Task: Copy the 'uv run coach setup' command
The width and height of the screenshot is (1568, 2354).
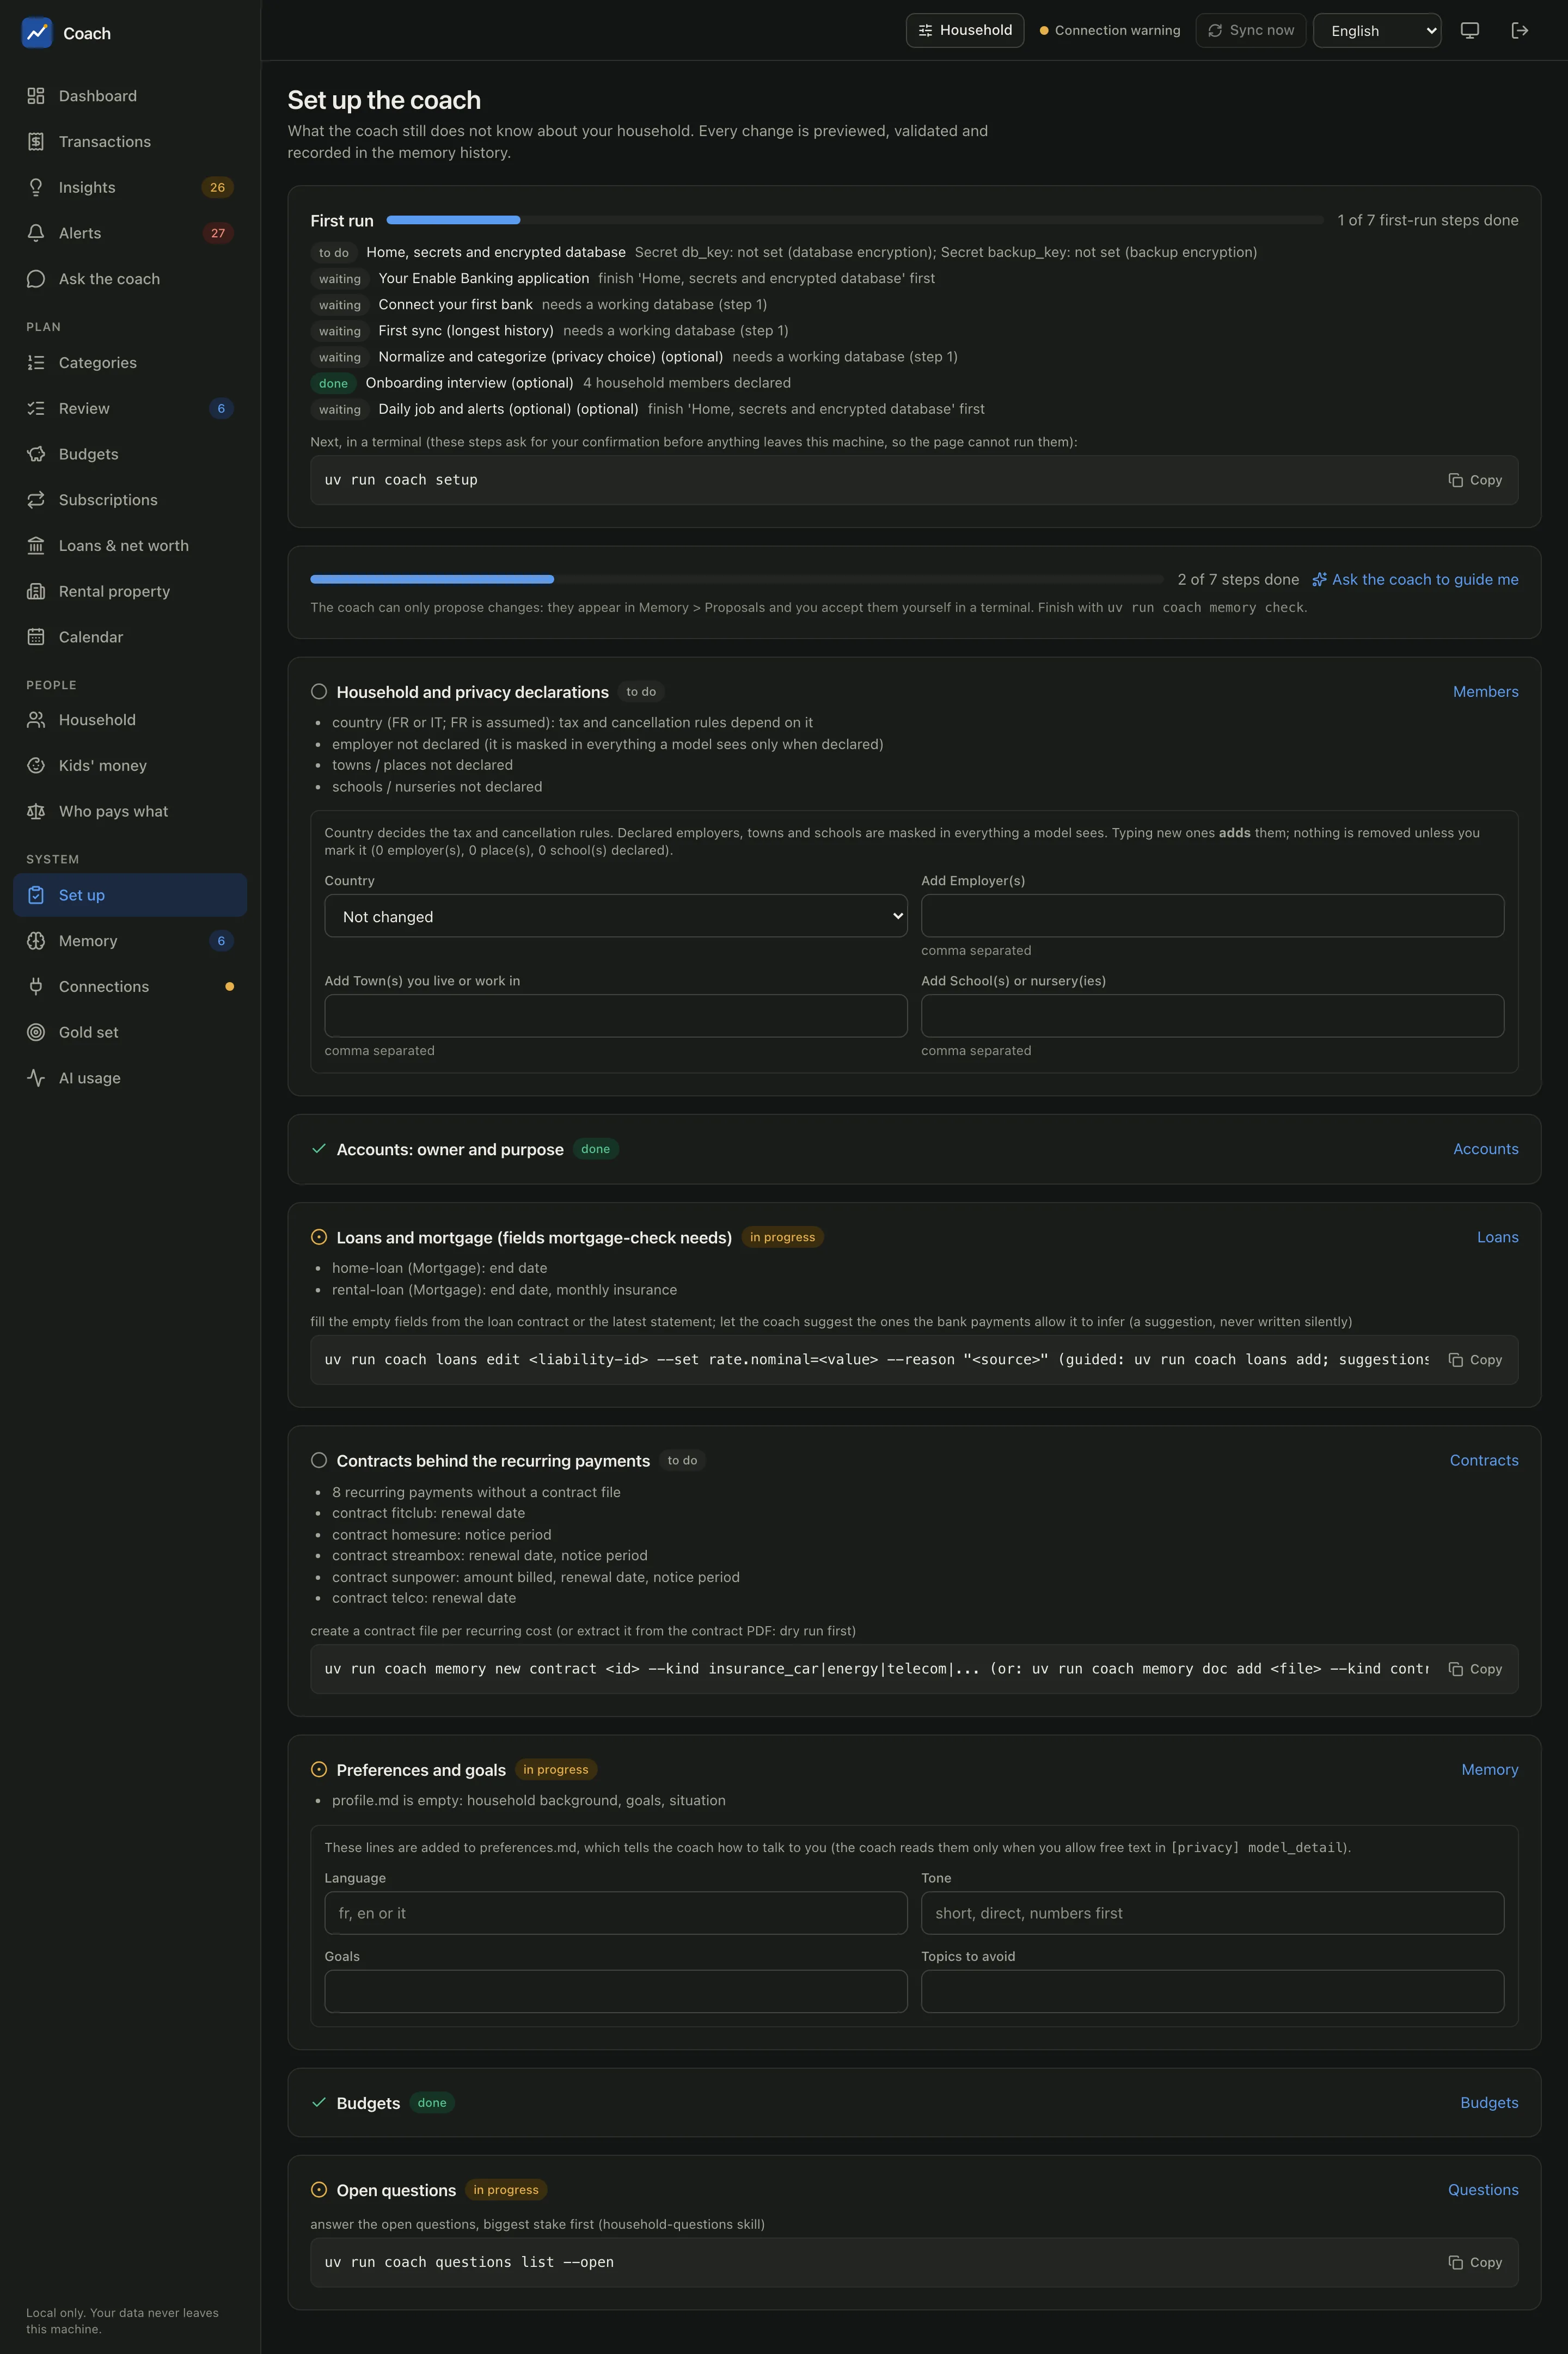Action: coord(1476,480)
